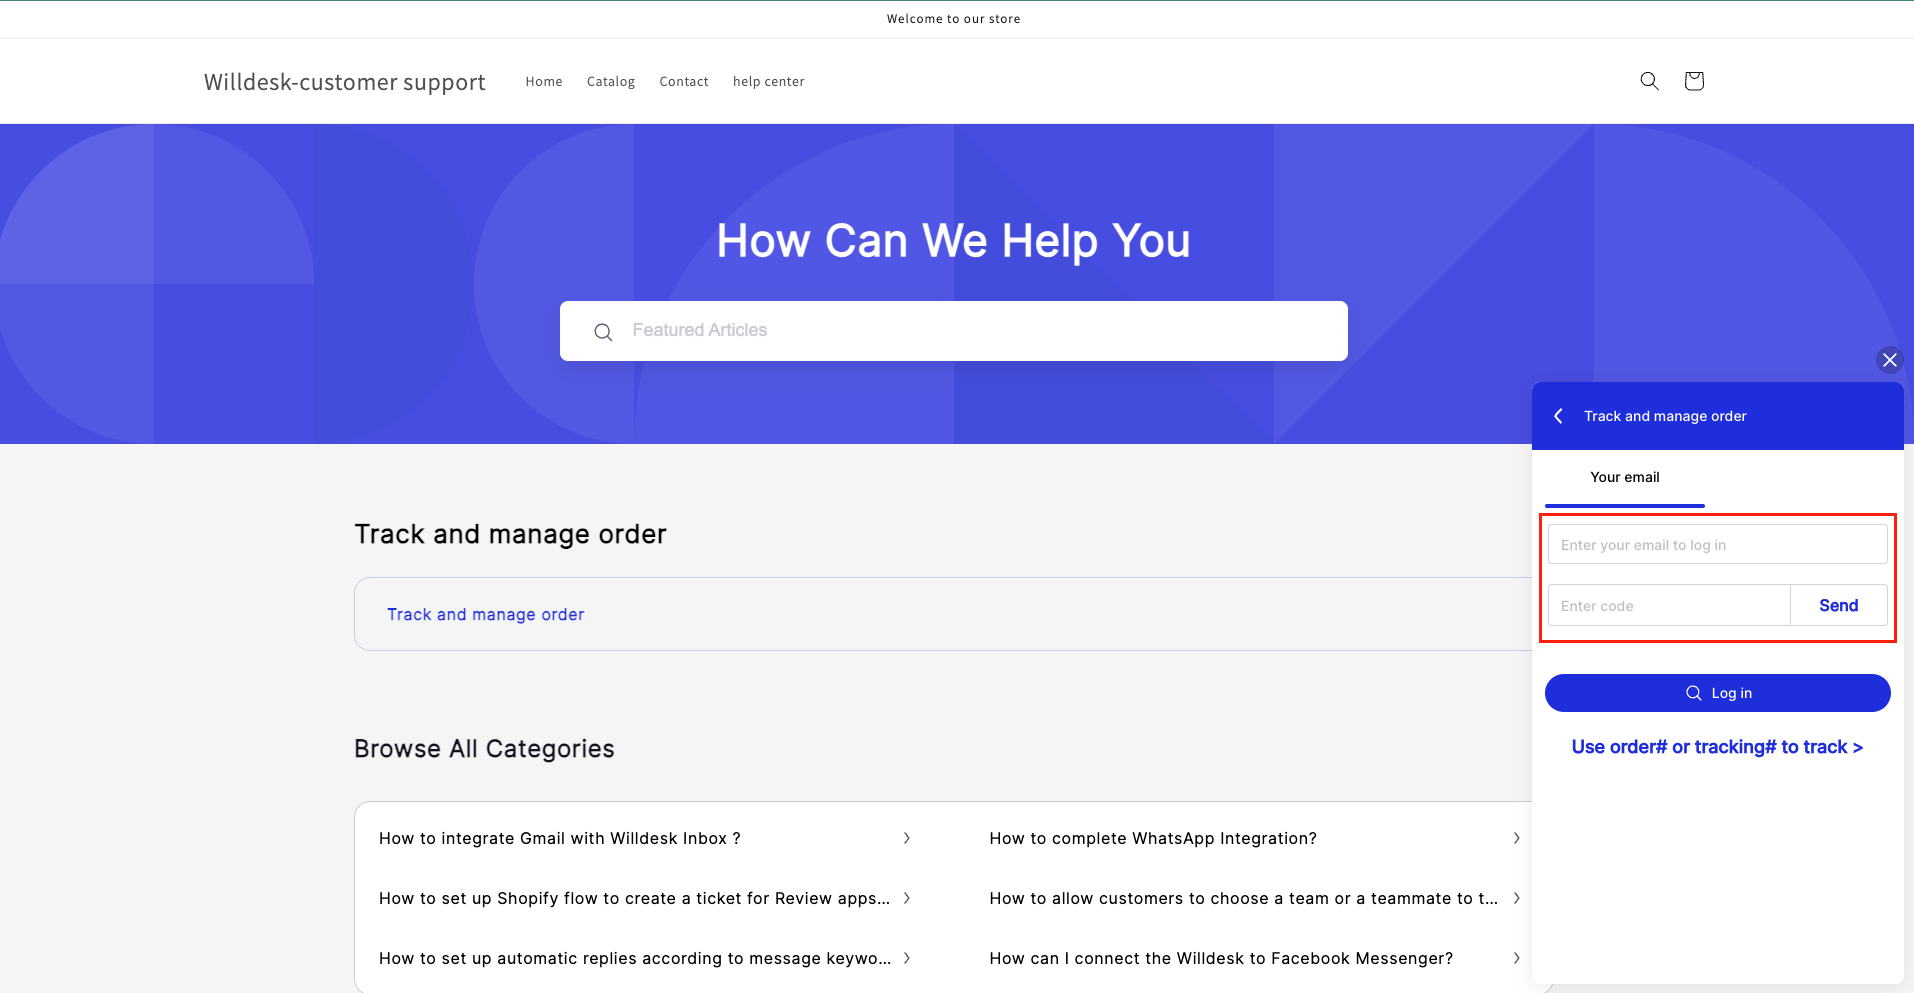1914x993 pixels.
Task: Click the Send code button
Action: (1838, 606)
